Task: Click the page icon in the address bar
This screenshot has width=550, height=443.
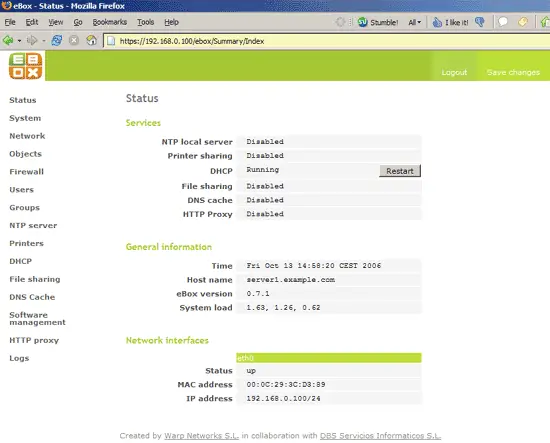Action: tap(111, 41)
